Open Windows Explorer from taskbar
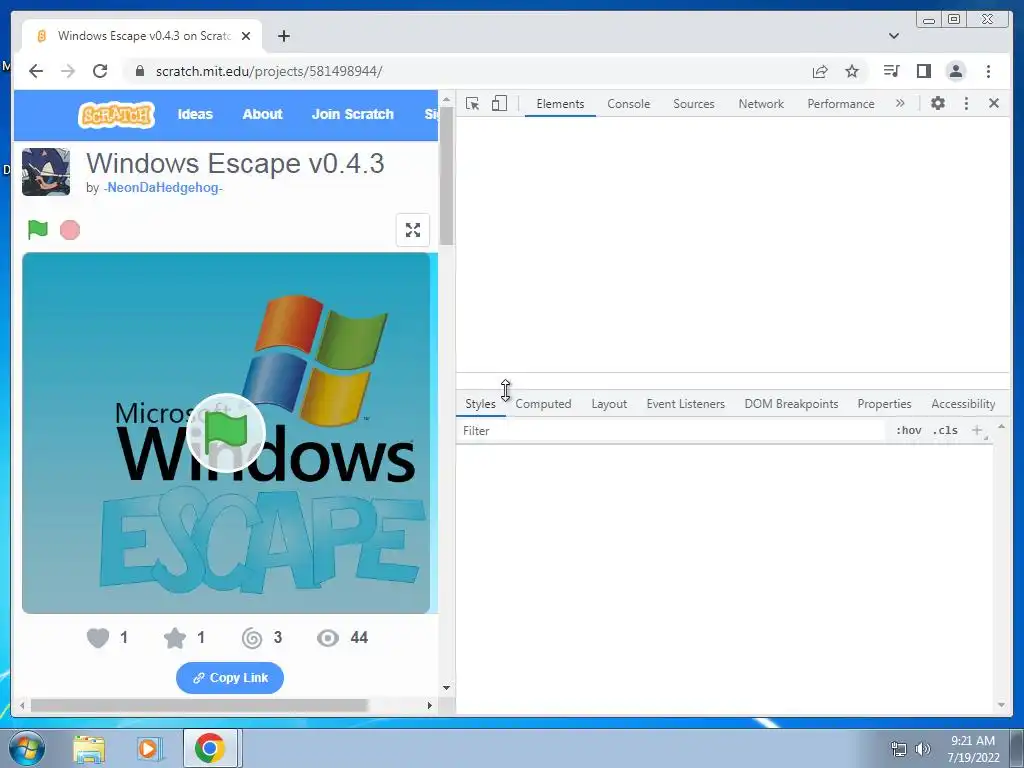Screen dimensions: 1024x768 point(89,749)
